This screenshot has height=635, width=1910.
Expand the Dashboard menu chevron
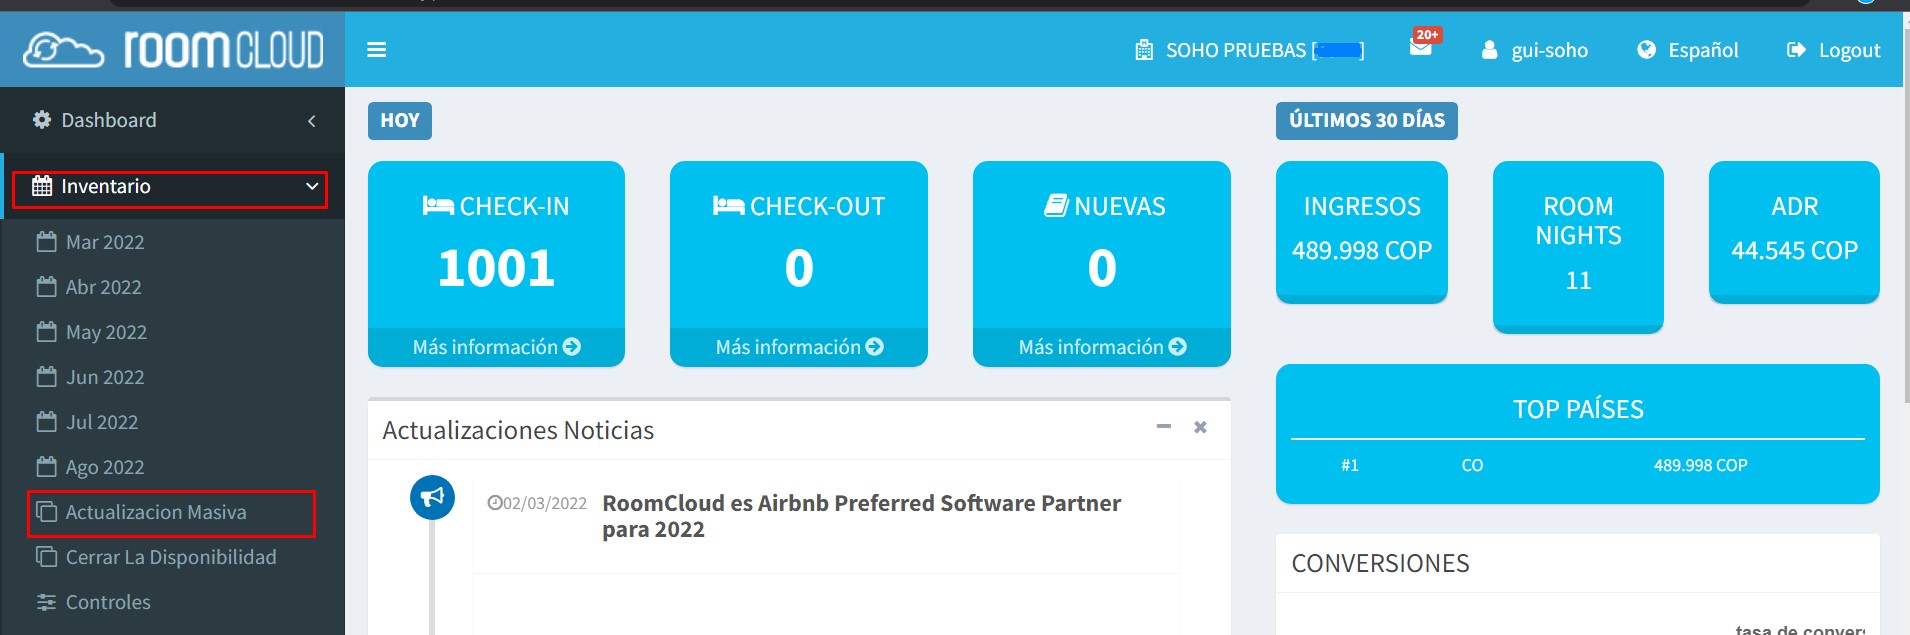tap(312, 121)
